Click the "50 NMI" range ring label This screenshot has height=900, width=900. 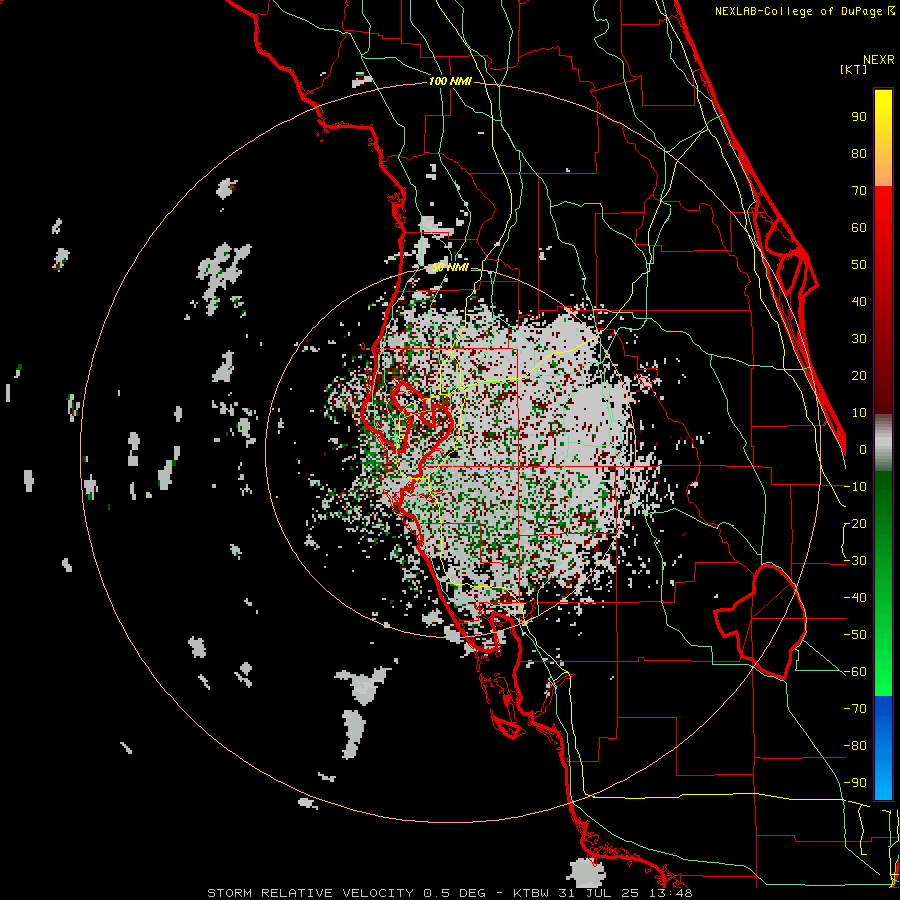point(449,267)
